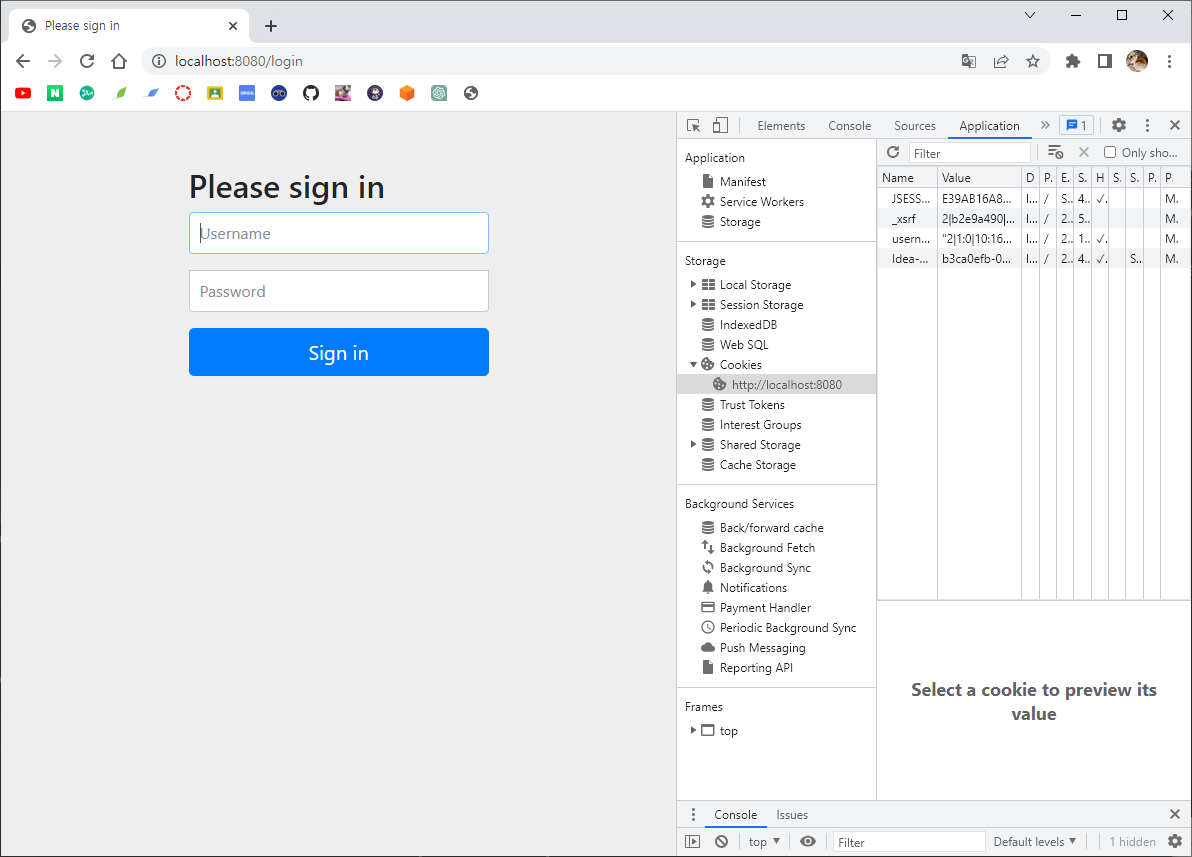Click the console Filter text box
Screen dimensions: 1192x857
pyautogui.click(x=909, y=841)
